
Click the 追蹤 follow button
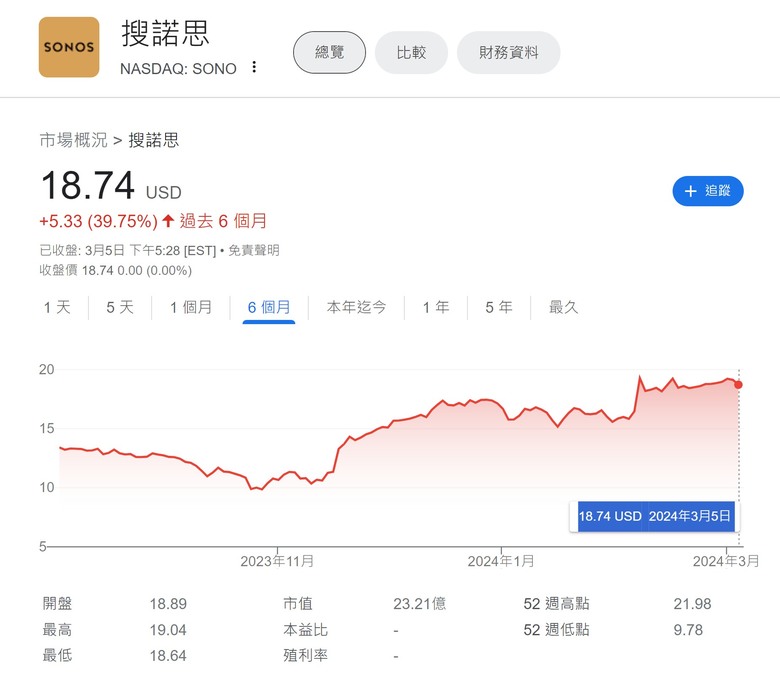(x=708, y=191)
